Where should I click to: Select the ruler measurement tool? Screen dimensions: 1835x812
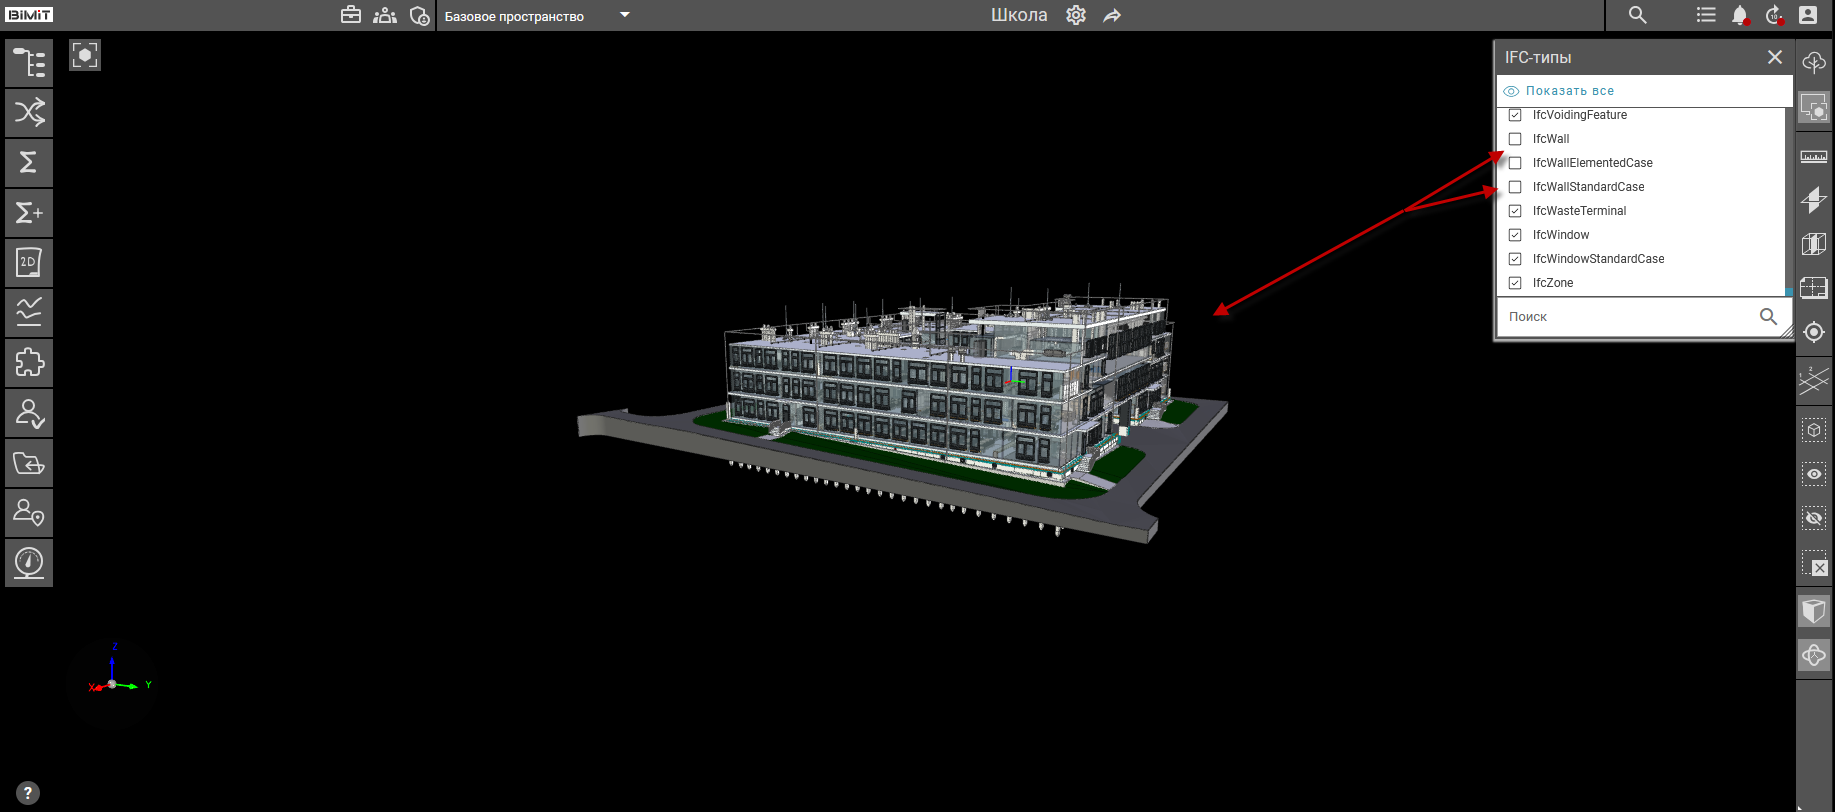[1813, 156]
